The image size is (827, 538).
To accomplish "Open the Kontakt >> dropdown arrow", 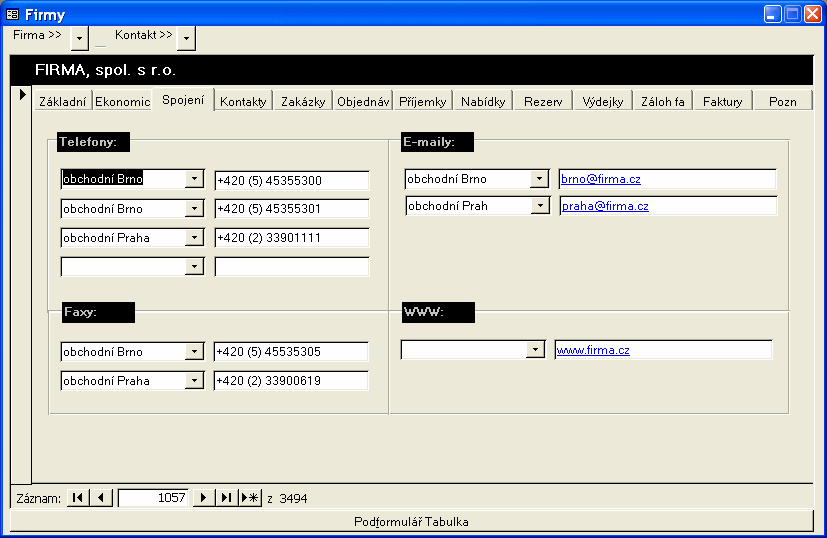I will click(x=186, y=37).
